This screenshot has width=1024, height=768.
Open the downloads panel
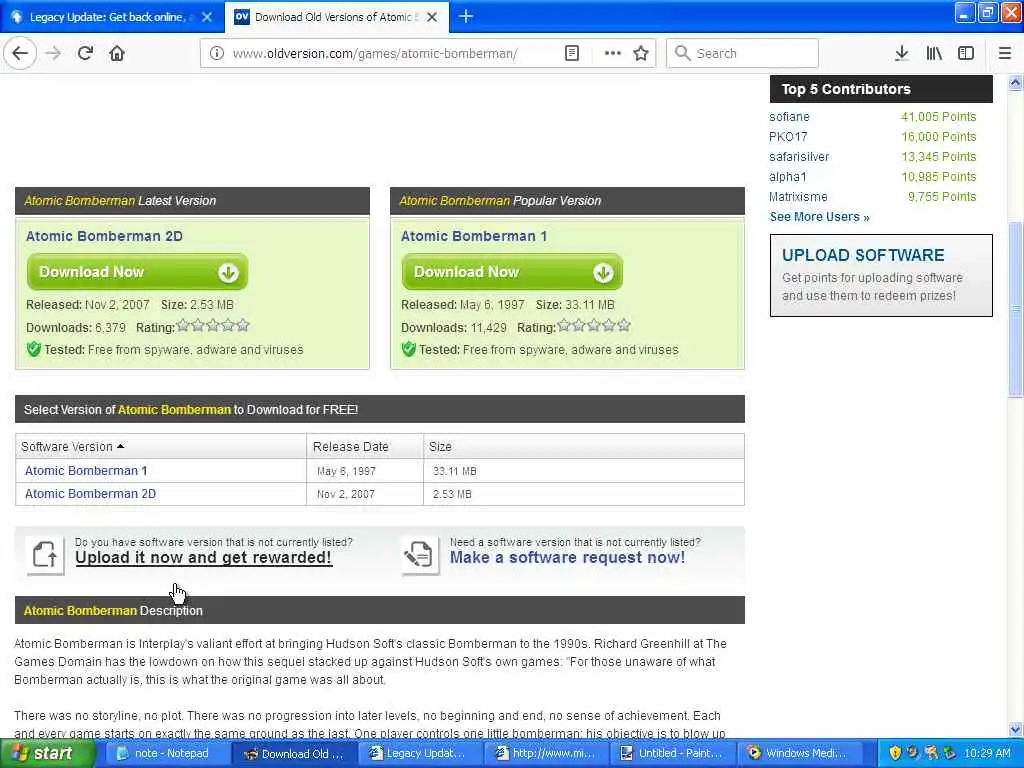(x=901, y=53)
